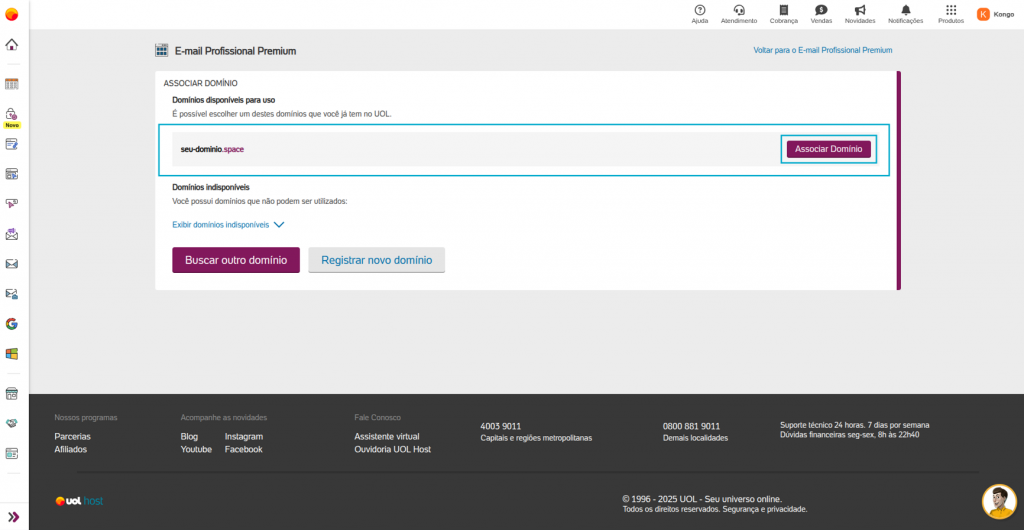1024x530 pixels.
Task: Open Vendas sales bubble icon
Action: 821,14
